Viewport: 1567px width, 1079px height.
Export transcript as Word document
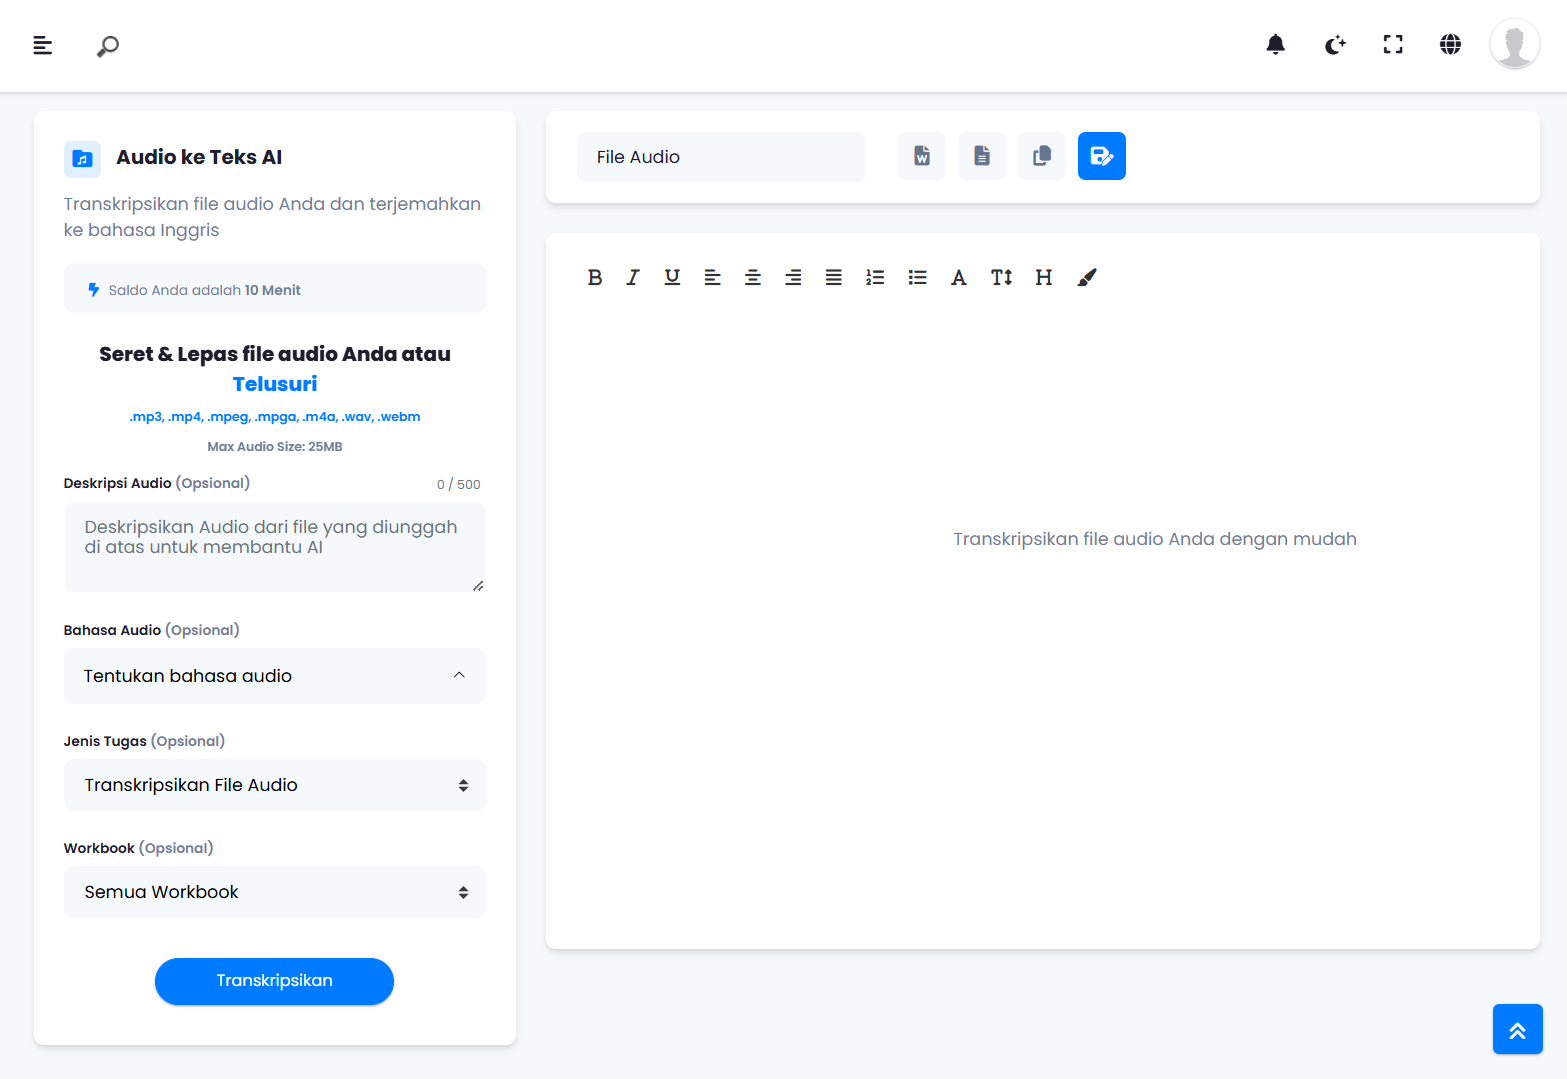tap(922, 156)
